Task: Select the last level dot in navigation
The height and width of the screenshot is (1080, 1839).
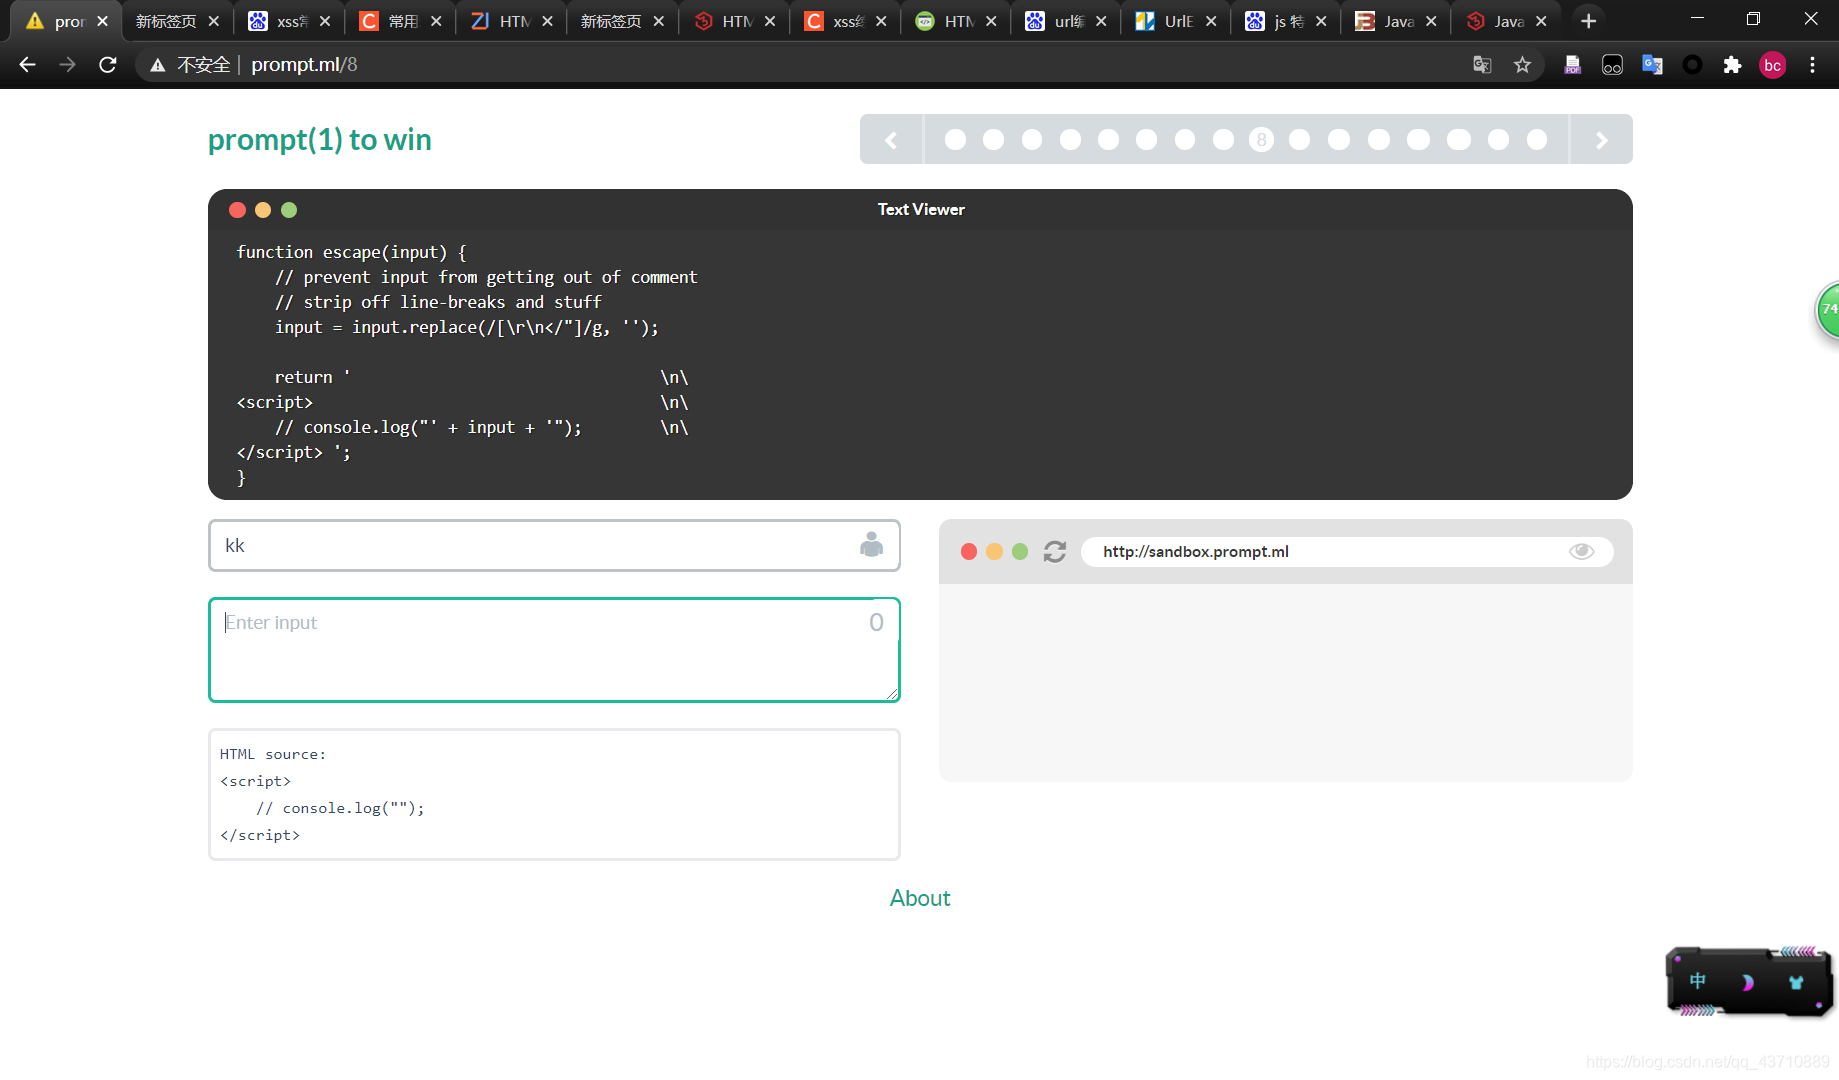Action: click(1537, 140)
